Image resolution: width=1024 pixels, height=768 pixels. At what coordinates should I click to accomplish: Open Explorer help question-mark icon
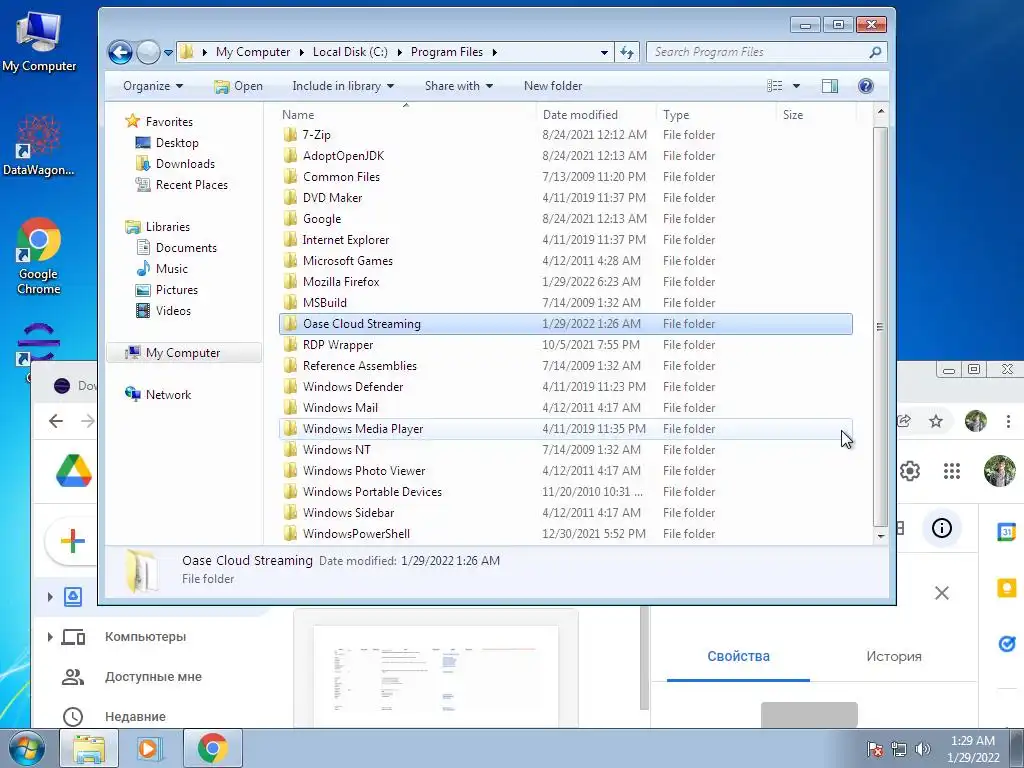866,86
